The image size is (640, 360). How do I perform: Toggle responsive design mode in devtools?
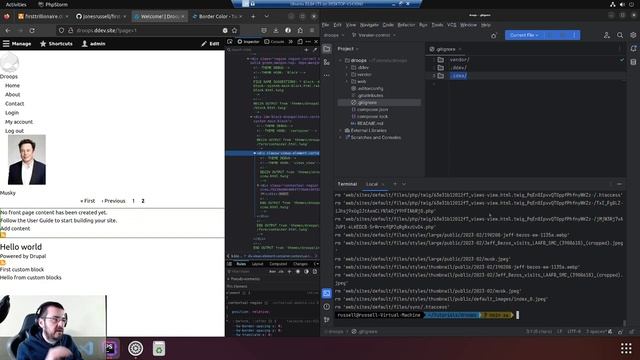300,42
